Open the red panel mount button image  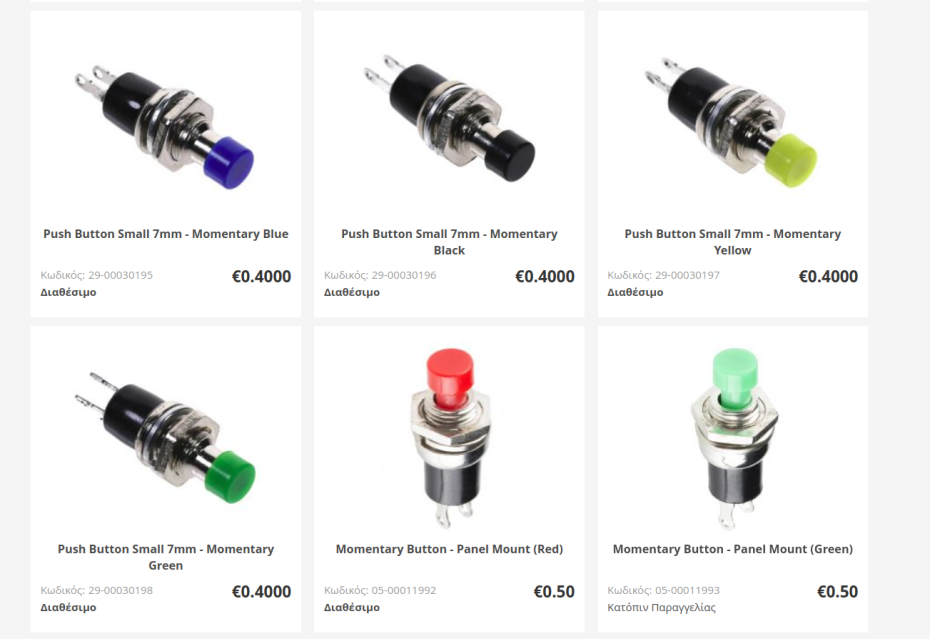coord(449,437)
